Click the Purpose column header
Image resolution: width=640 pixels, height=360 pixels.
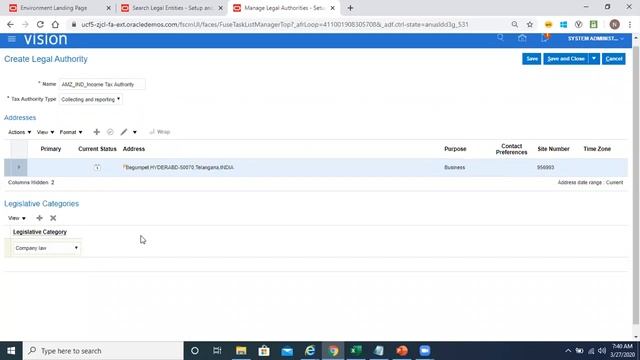(x=455, y=149)
